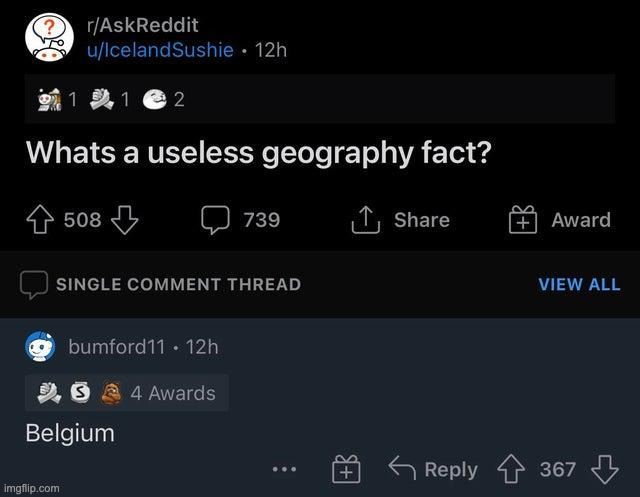Downvote the post with 508 votes
The image size is (640, 497).
tap(125, 220)
